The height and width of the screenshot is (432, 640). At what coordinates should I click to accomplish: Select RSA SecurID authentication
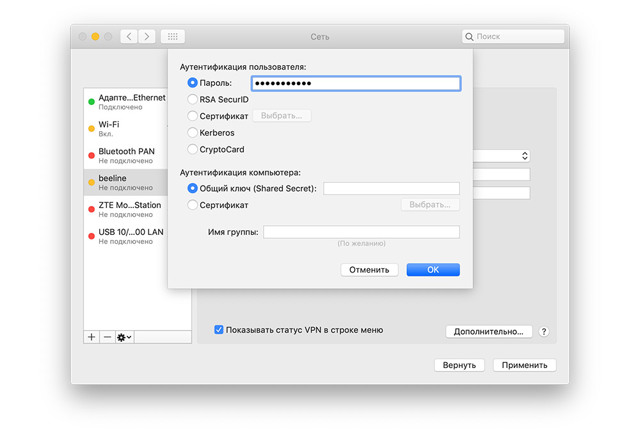tap(192, 99)
